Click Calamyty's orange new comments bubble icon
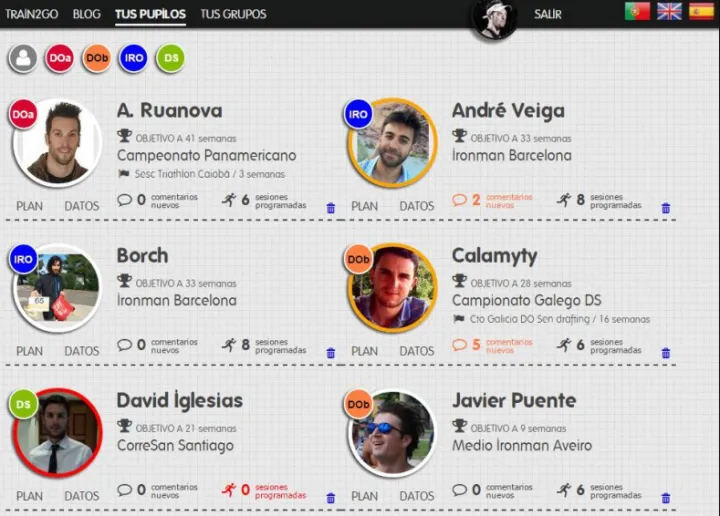 pyautogui.click(x=459, y=344)
